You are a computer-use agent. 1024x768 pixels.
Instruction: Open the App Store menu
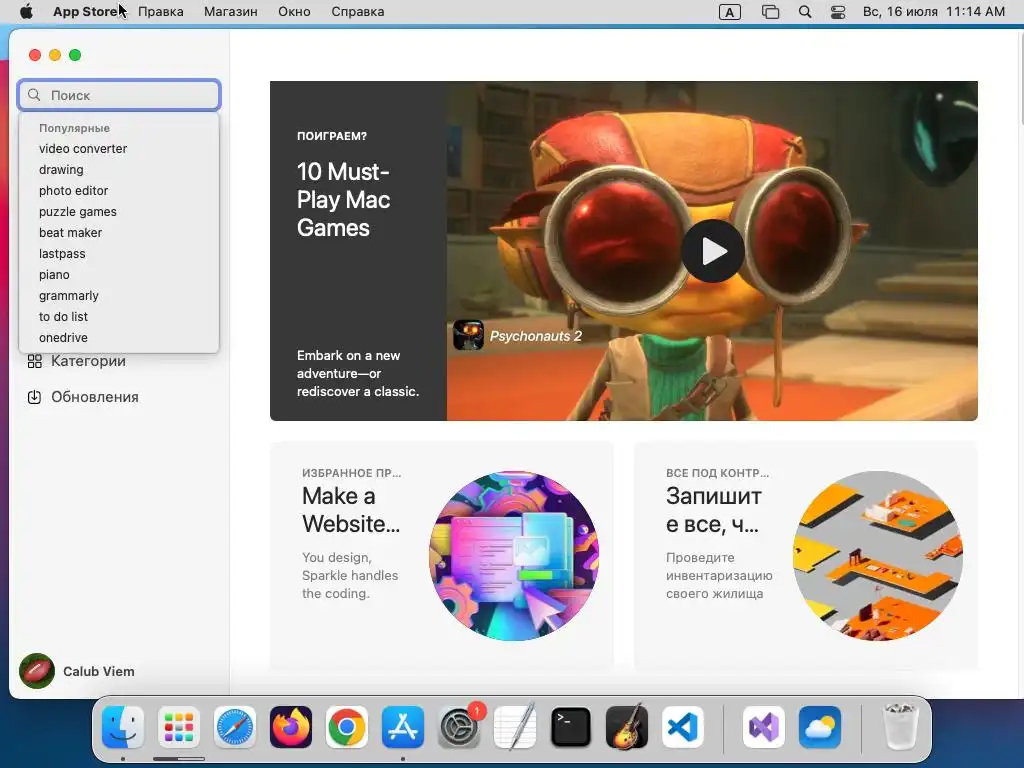tap(86, 12)
